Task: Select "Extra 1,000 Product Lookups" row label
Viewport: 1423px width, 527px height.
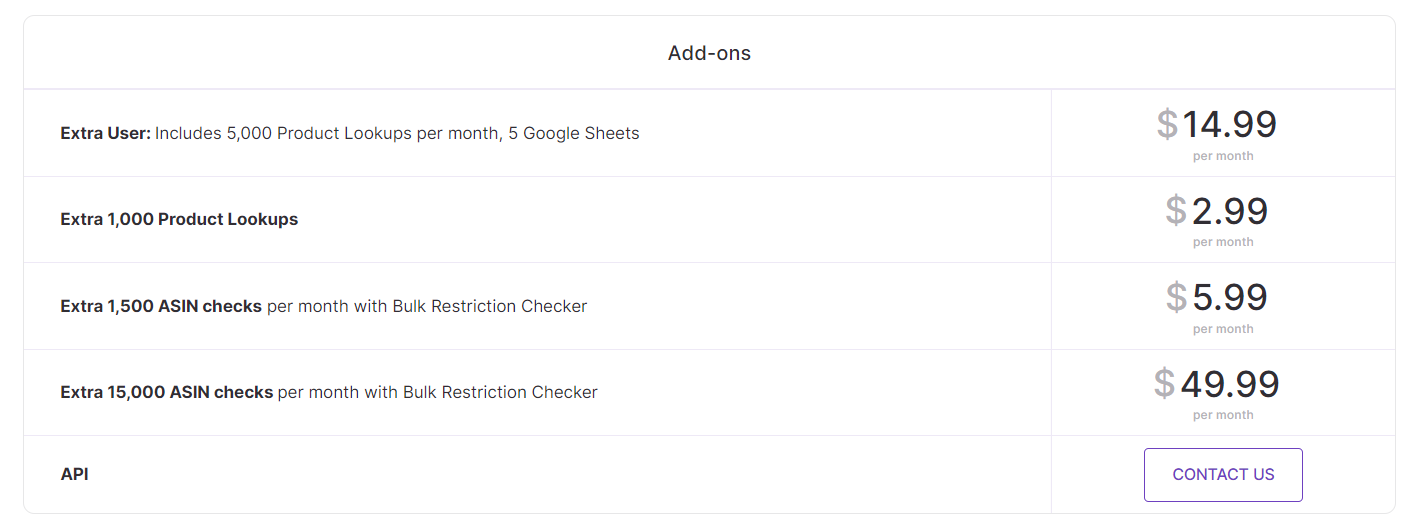Action: pos(179,219)
